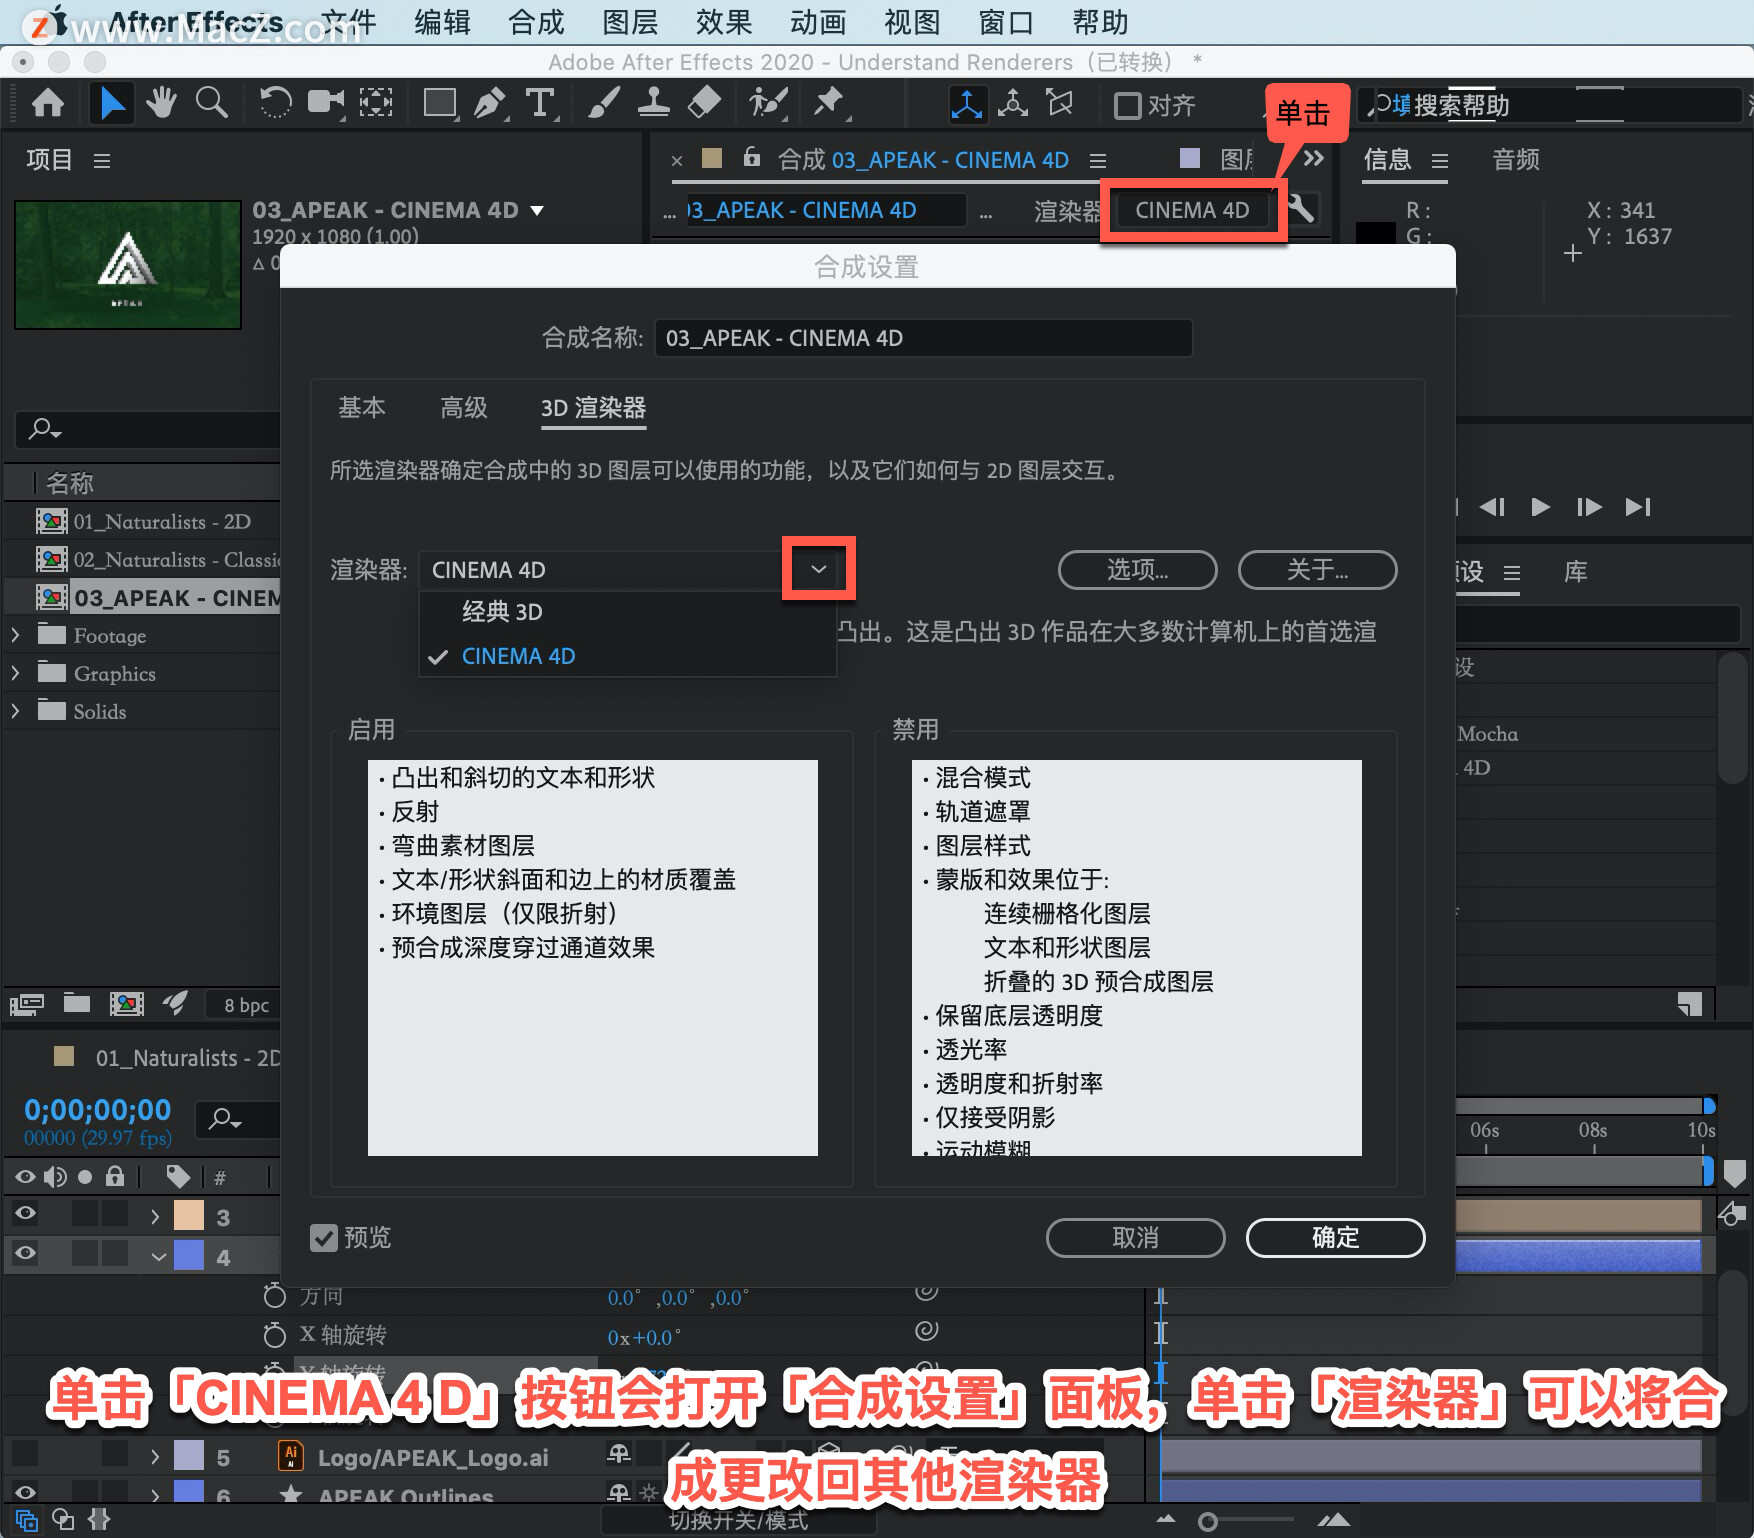Select the Type text tool
1754x1538 pixels.
click(540, 103)
